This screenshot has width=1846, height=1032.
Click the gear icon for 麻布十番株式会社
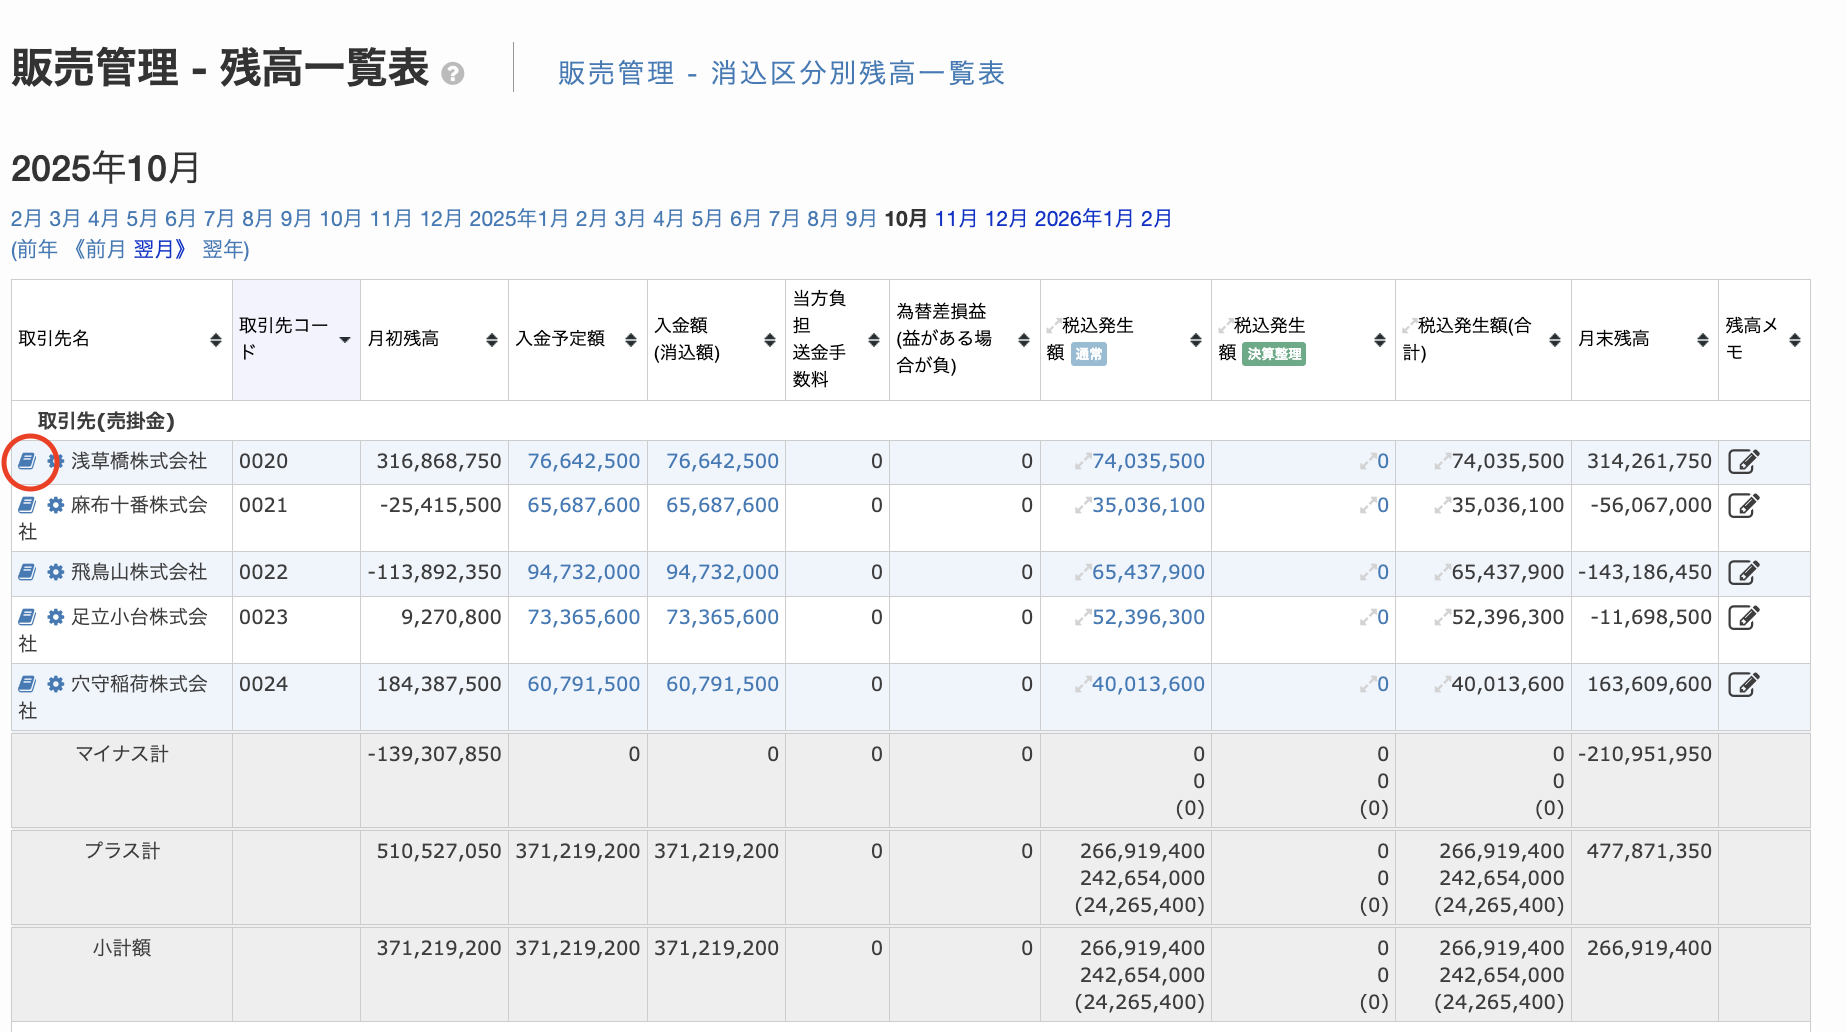click(56, 505)
